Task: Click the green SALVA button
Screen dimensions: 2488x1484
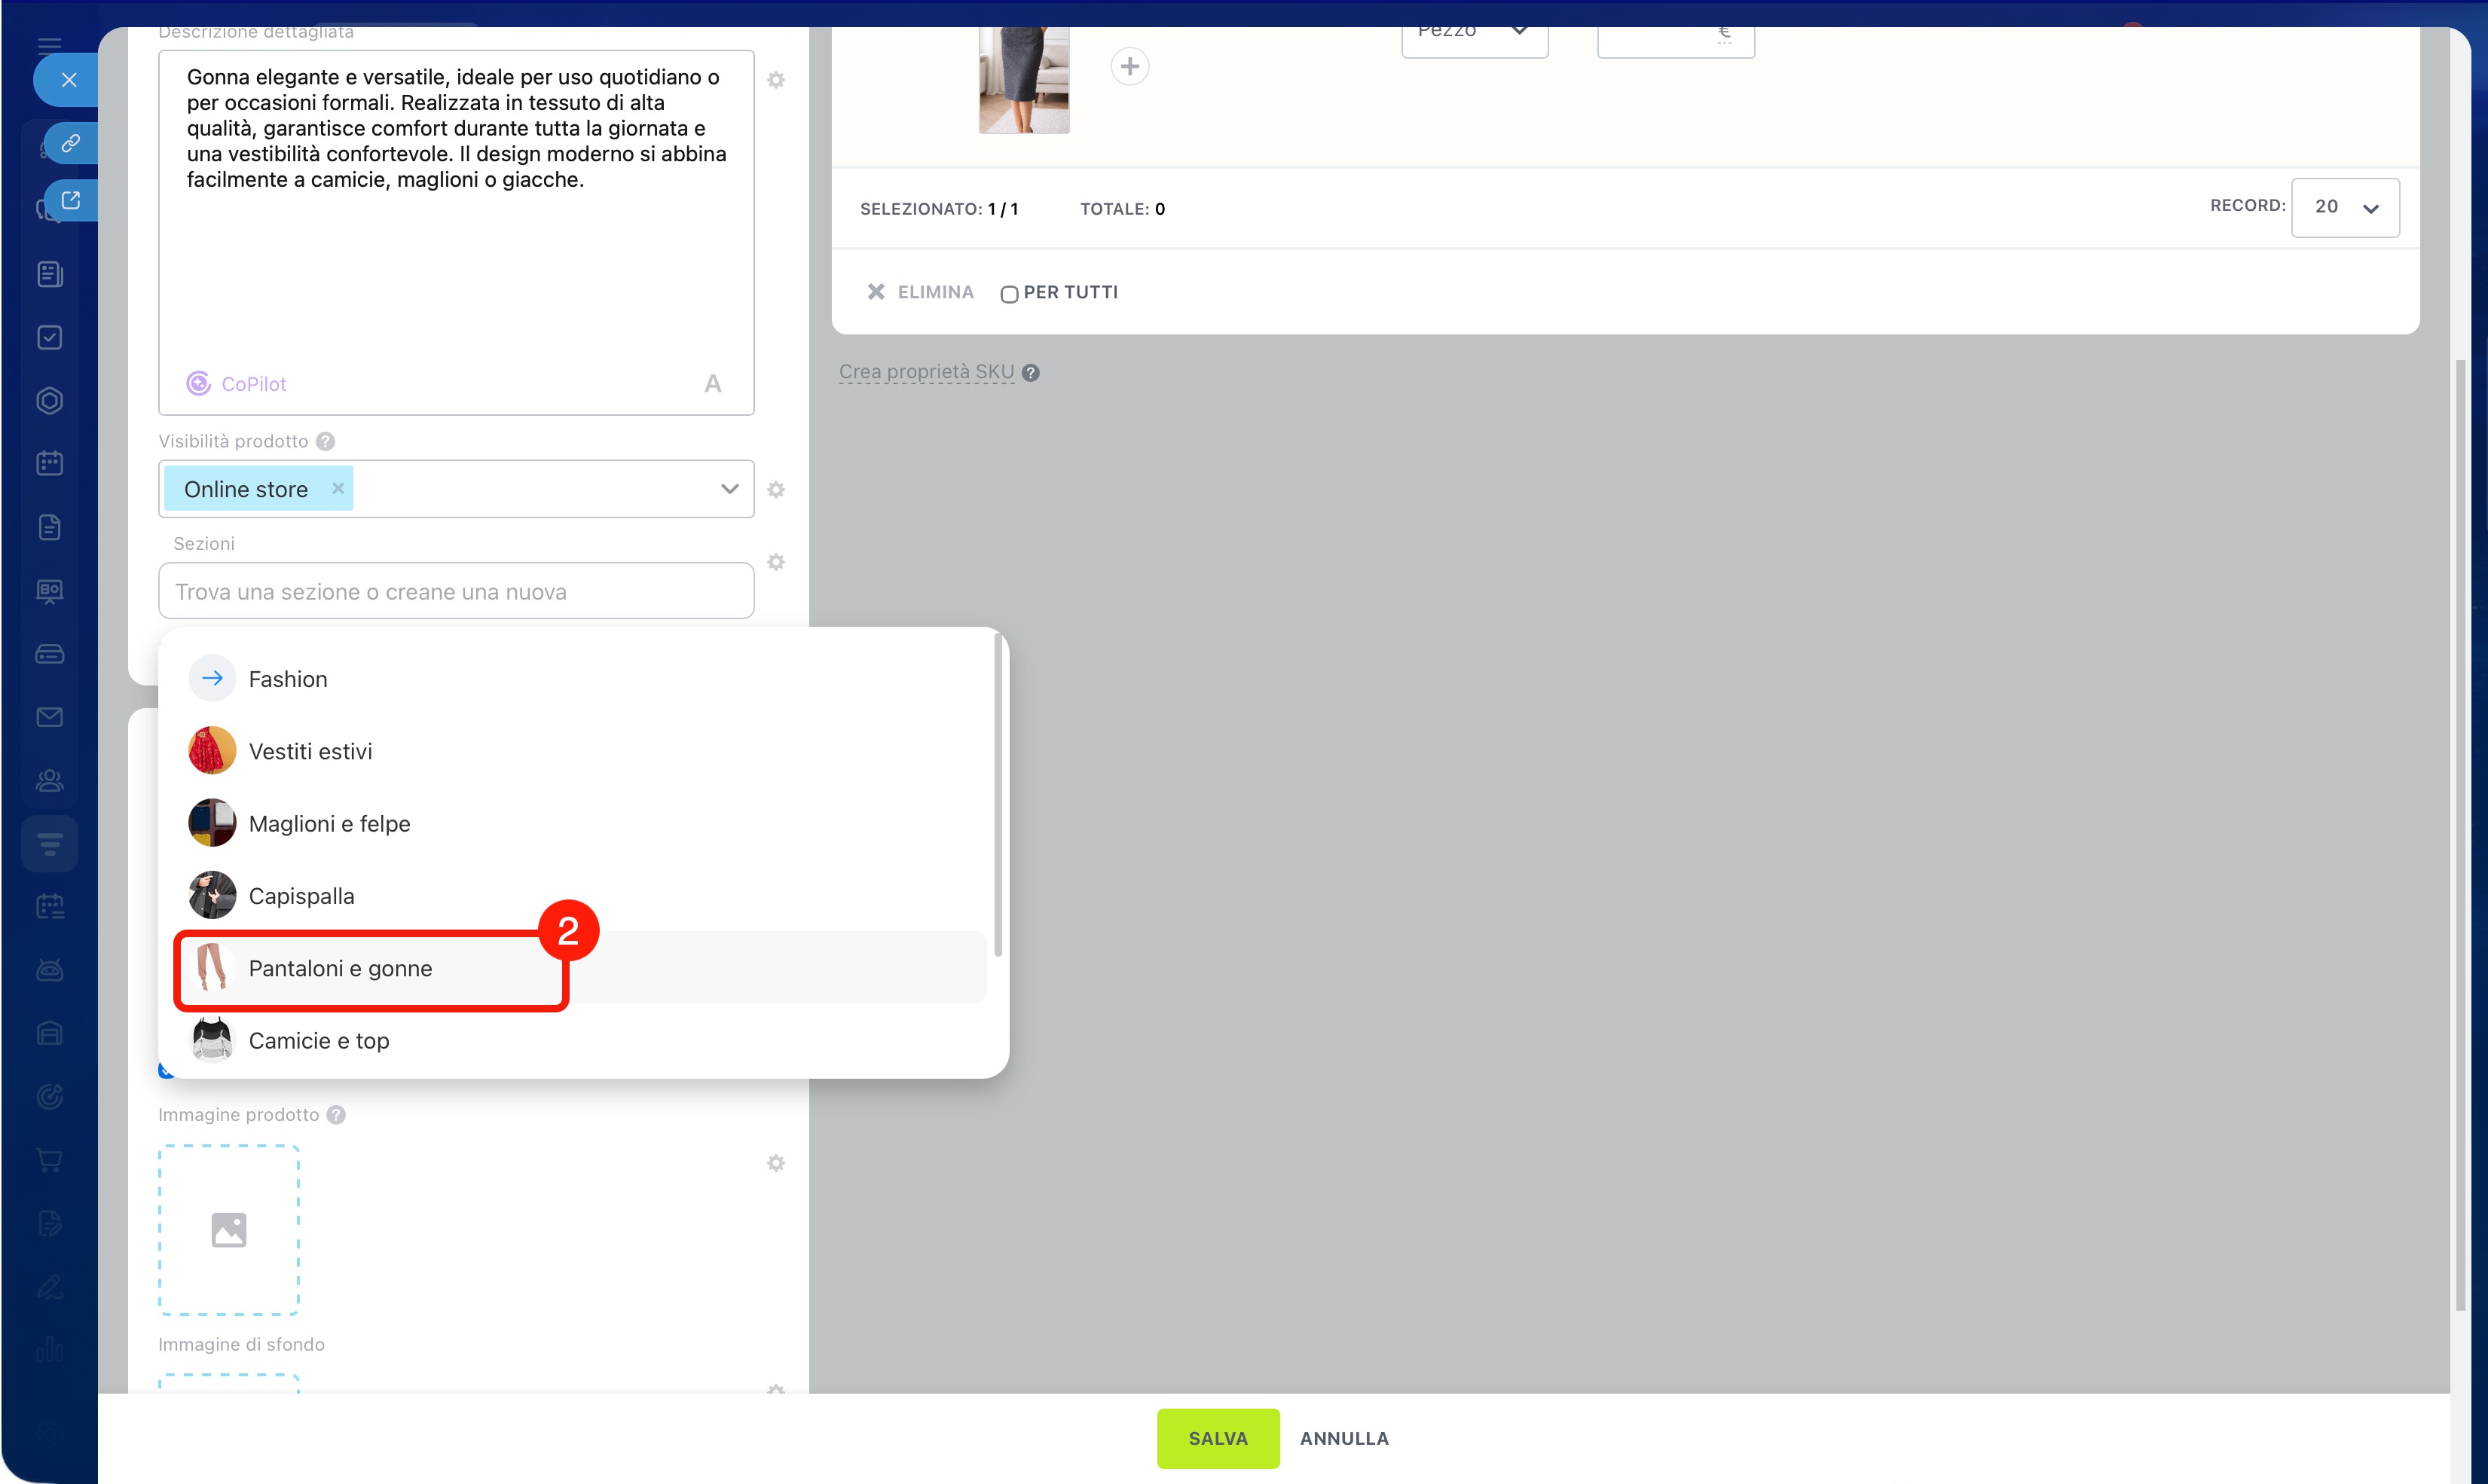Action: [1217, 1438]
